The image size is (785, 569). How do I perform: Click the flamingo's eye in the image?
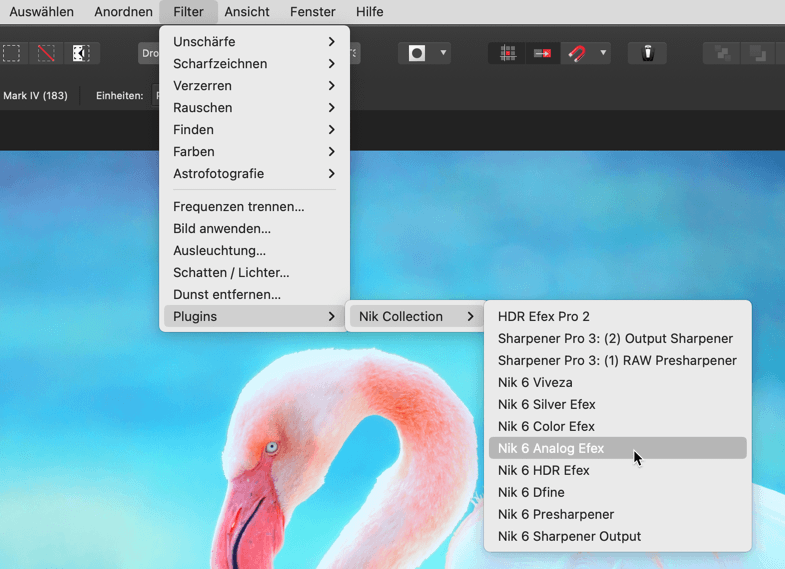(x=271, y=447)
